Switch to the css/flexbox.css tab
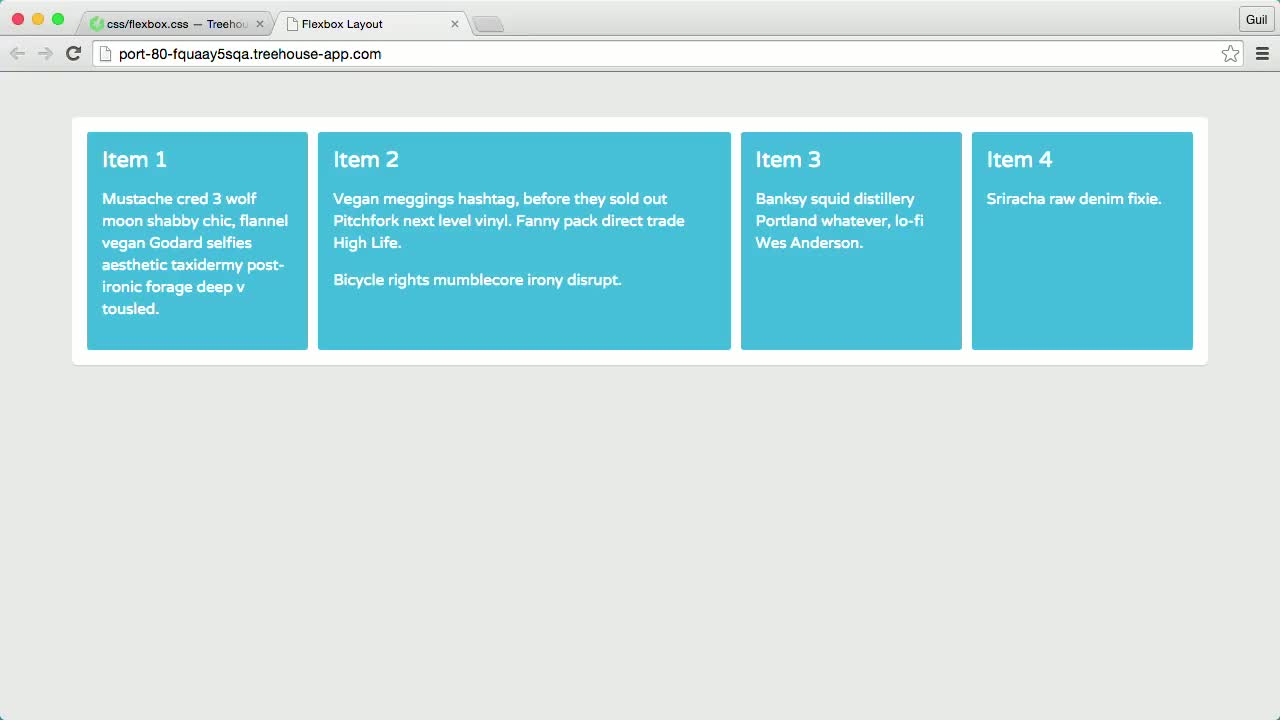 pos(177,23)
